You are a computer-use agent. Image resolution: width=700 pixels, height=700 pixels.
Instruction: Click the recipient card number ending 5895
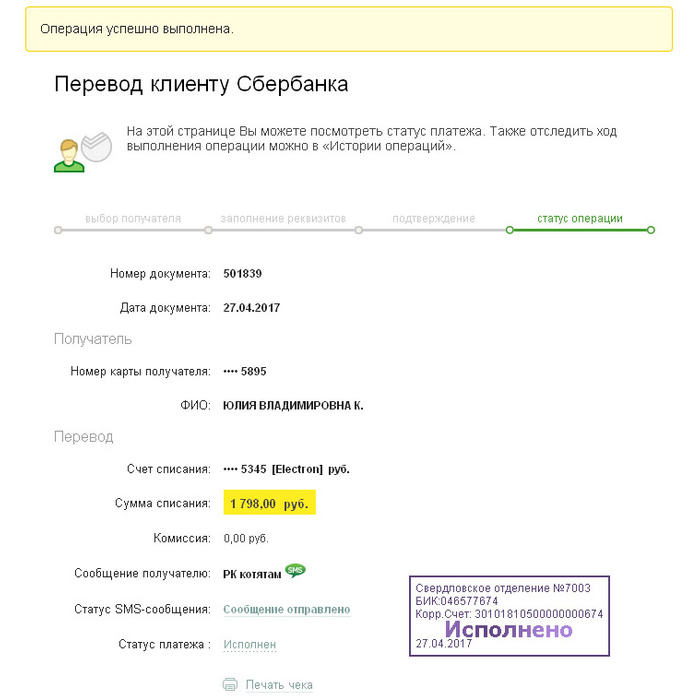(x=245, y=371)
